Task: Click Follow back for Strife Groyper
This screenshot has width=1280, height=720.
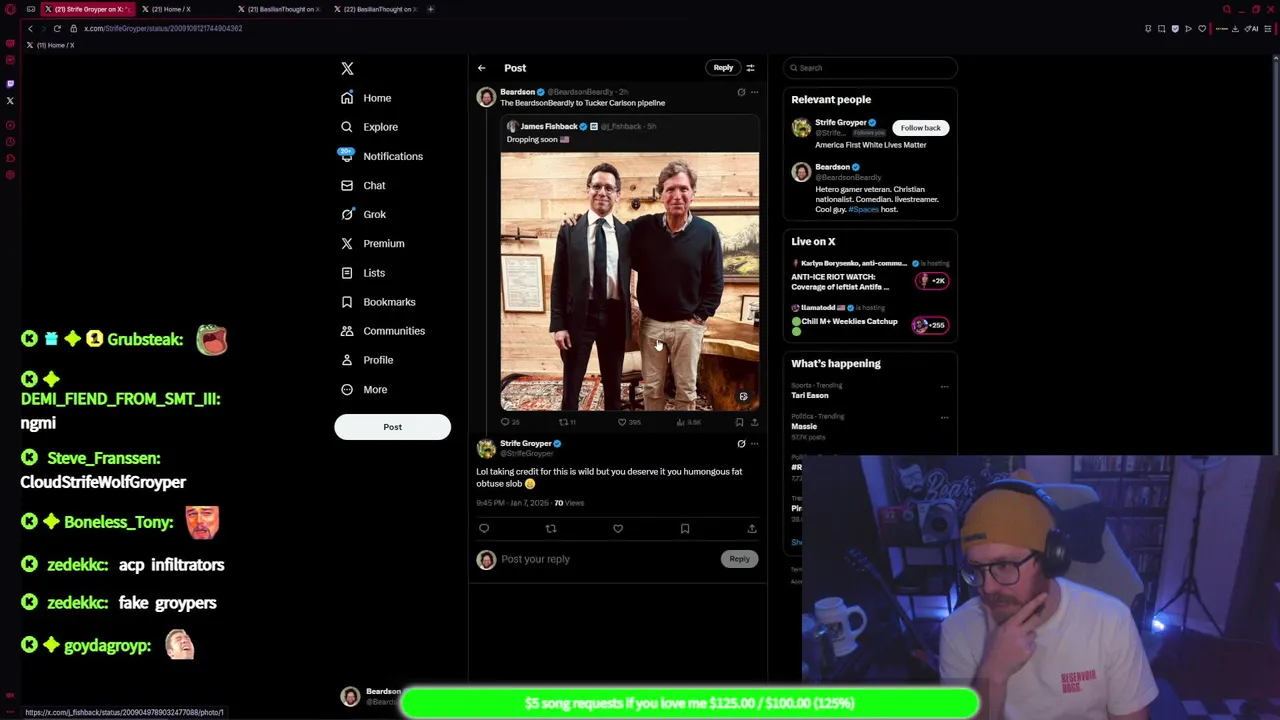Action: coord(920,128)
